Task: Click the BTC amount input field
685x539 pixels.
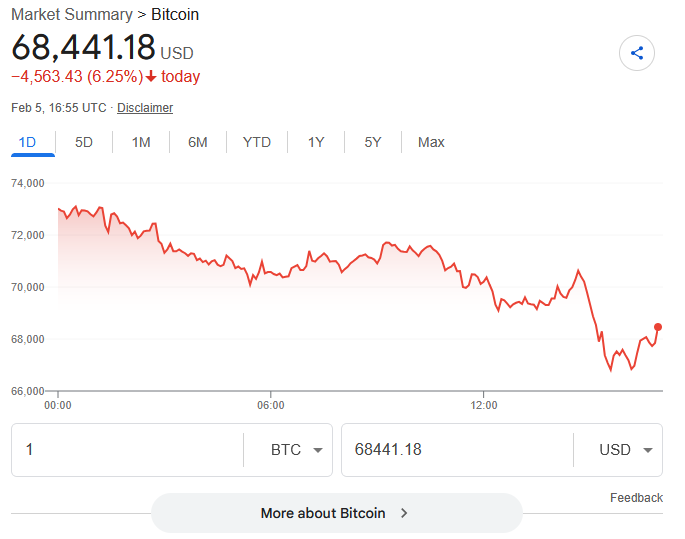Action: (128, 449)
